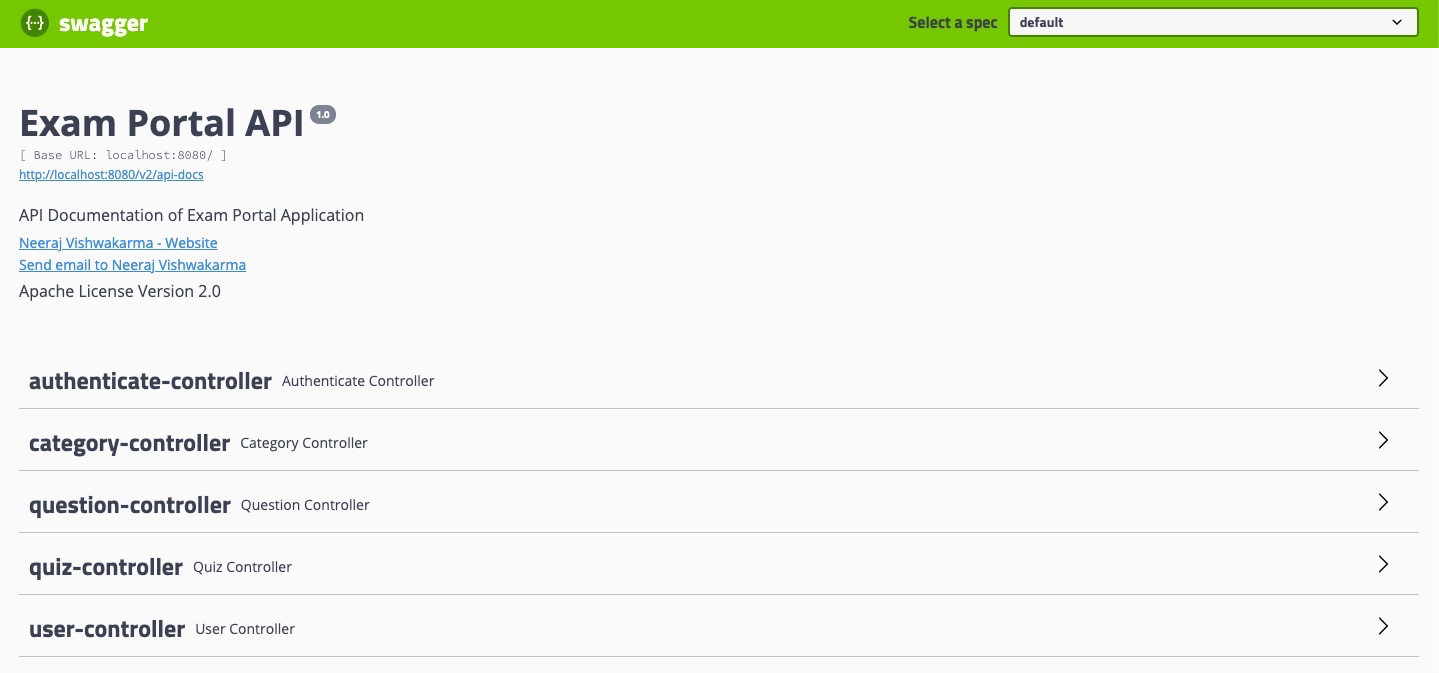Click the swagger wordmark text
The width and height of the screenshot is (1439, 673).
[103, 24]
